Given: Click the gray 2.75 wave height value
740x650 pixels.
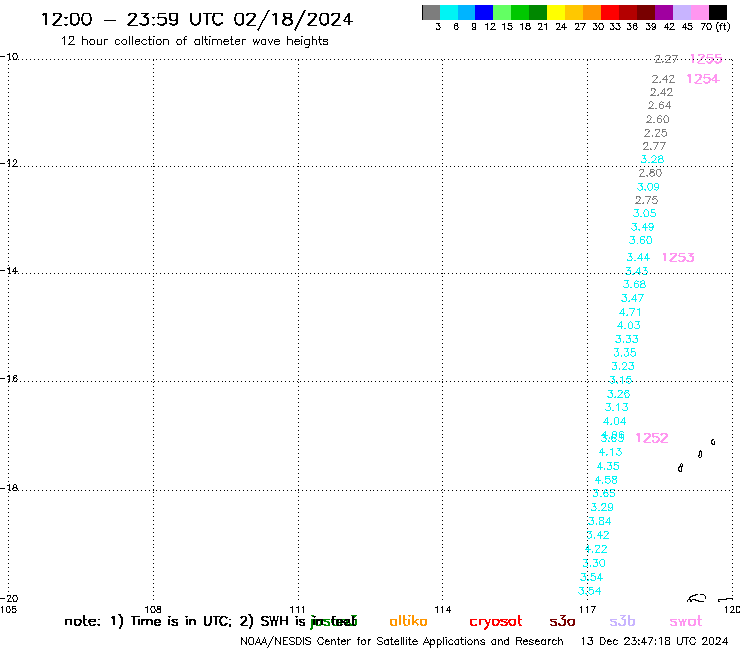Looking at the screenshot, I should pyautogui.click(x=647, y=200).
